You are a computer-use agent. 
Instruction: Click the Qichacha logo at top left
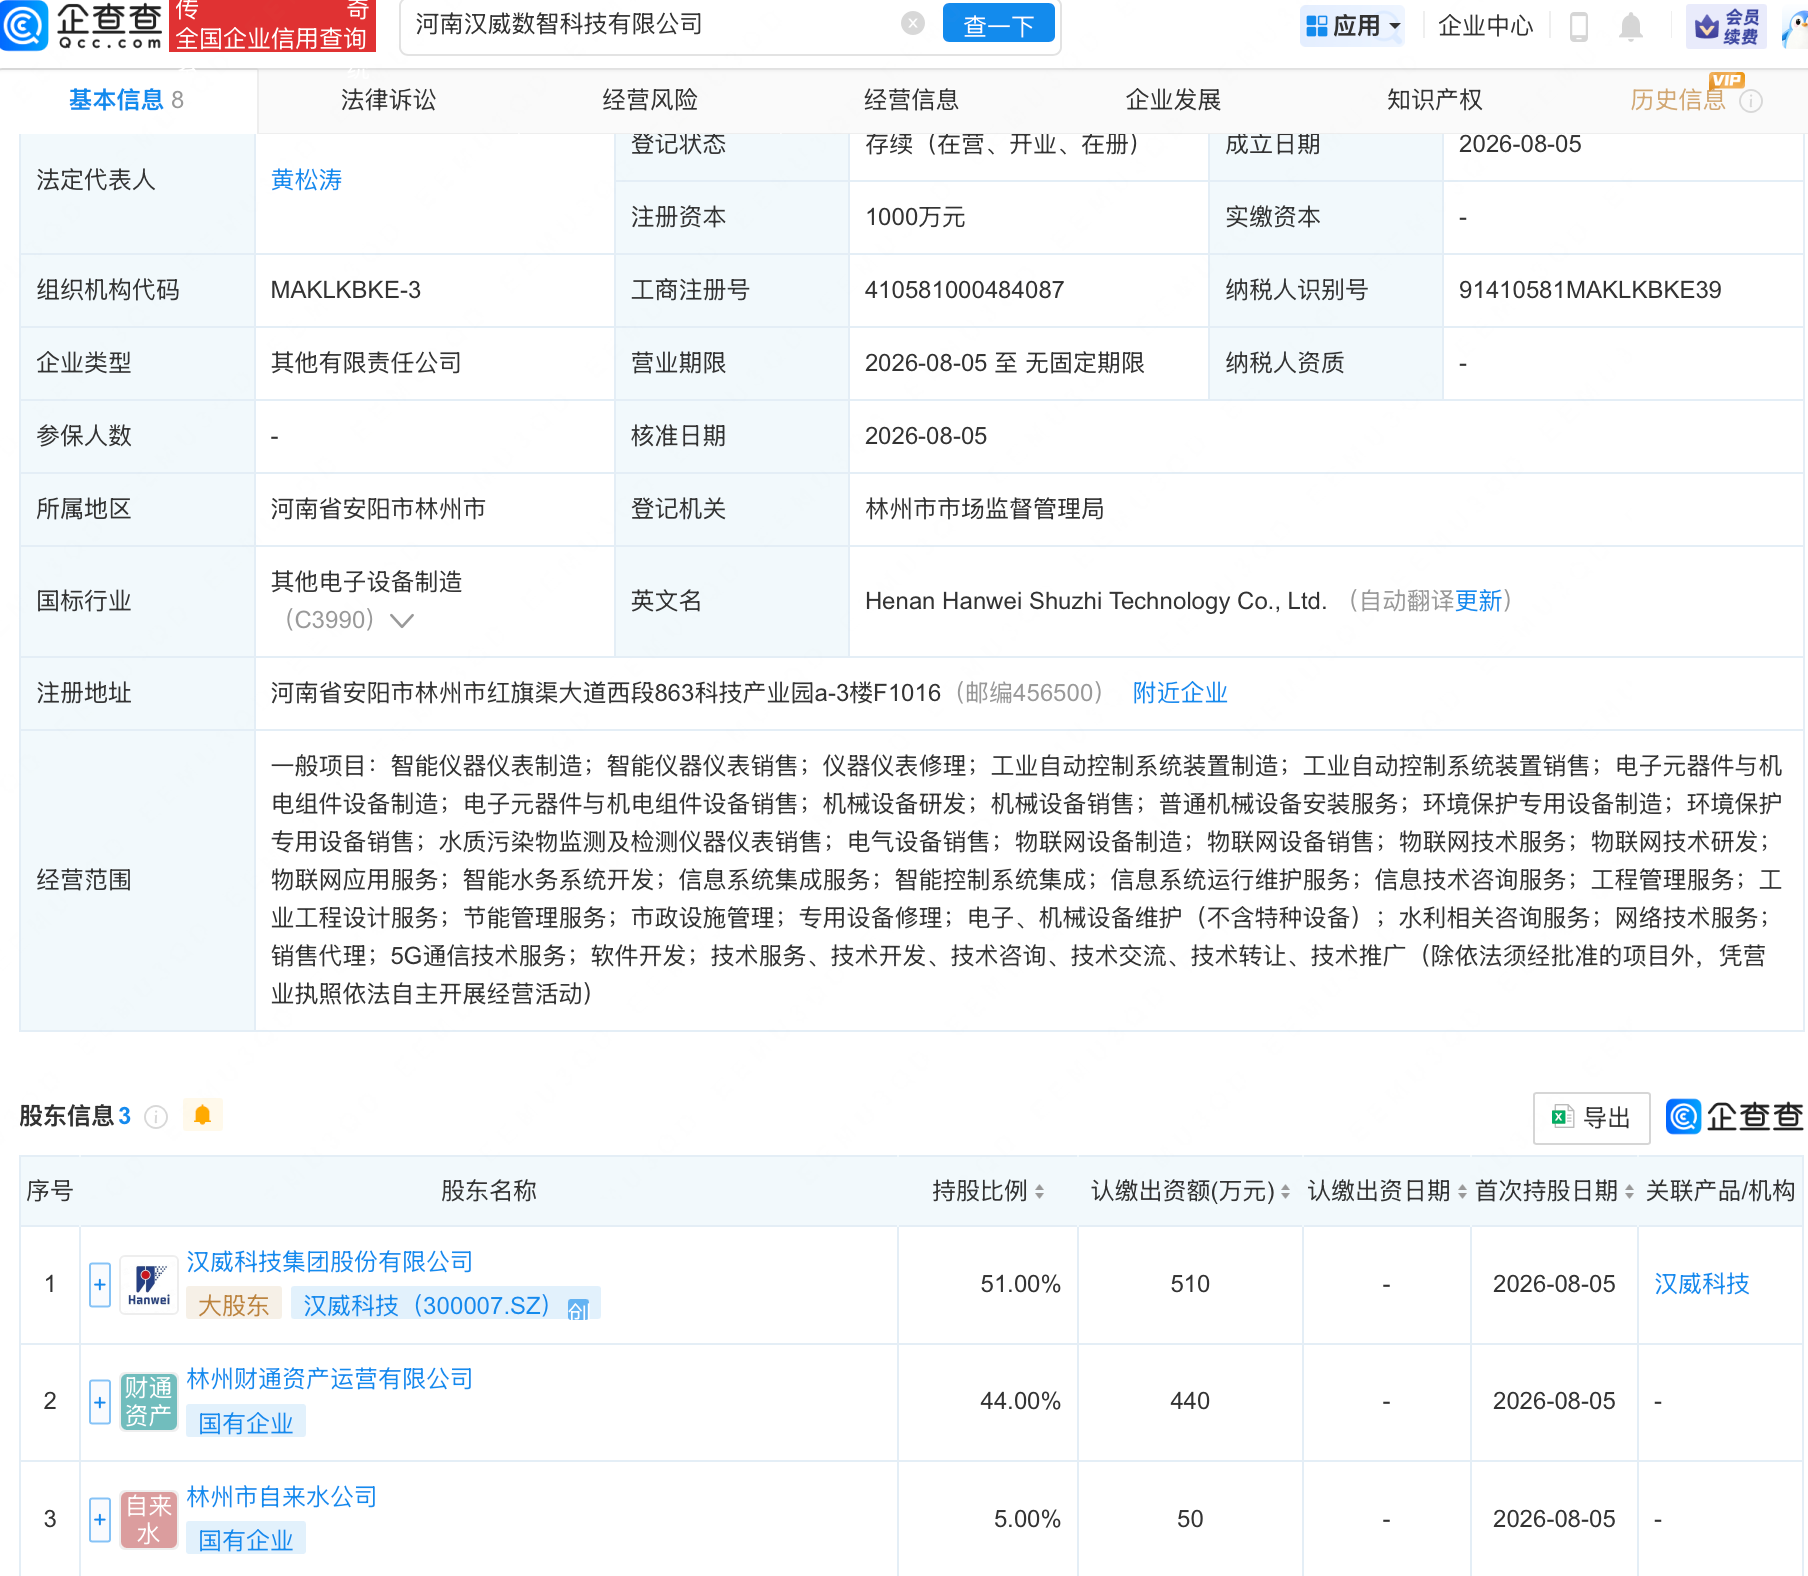coord(82,26)
